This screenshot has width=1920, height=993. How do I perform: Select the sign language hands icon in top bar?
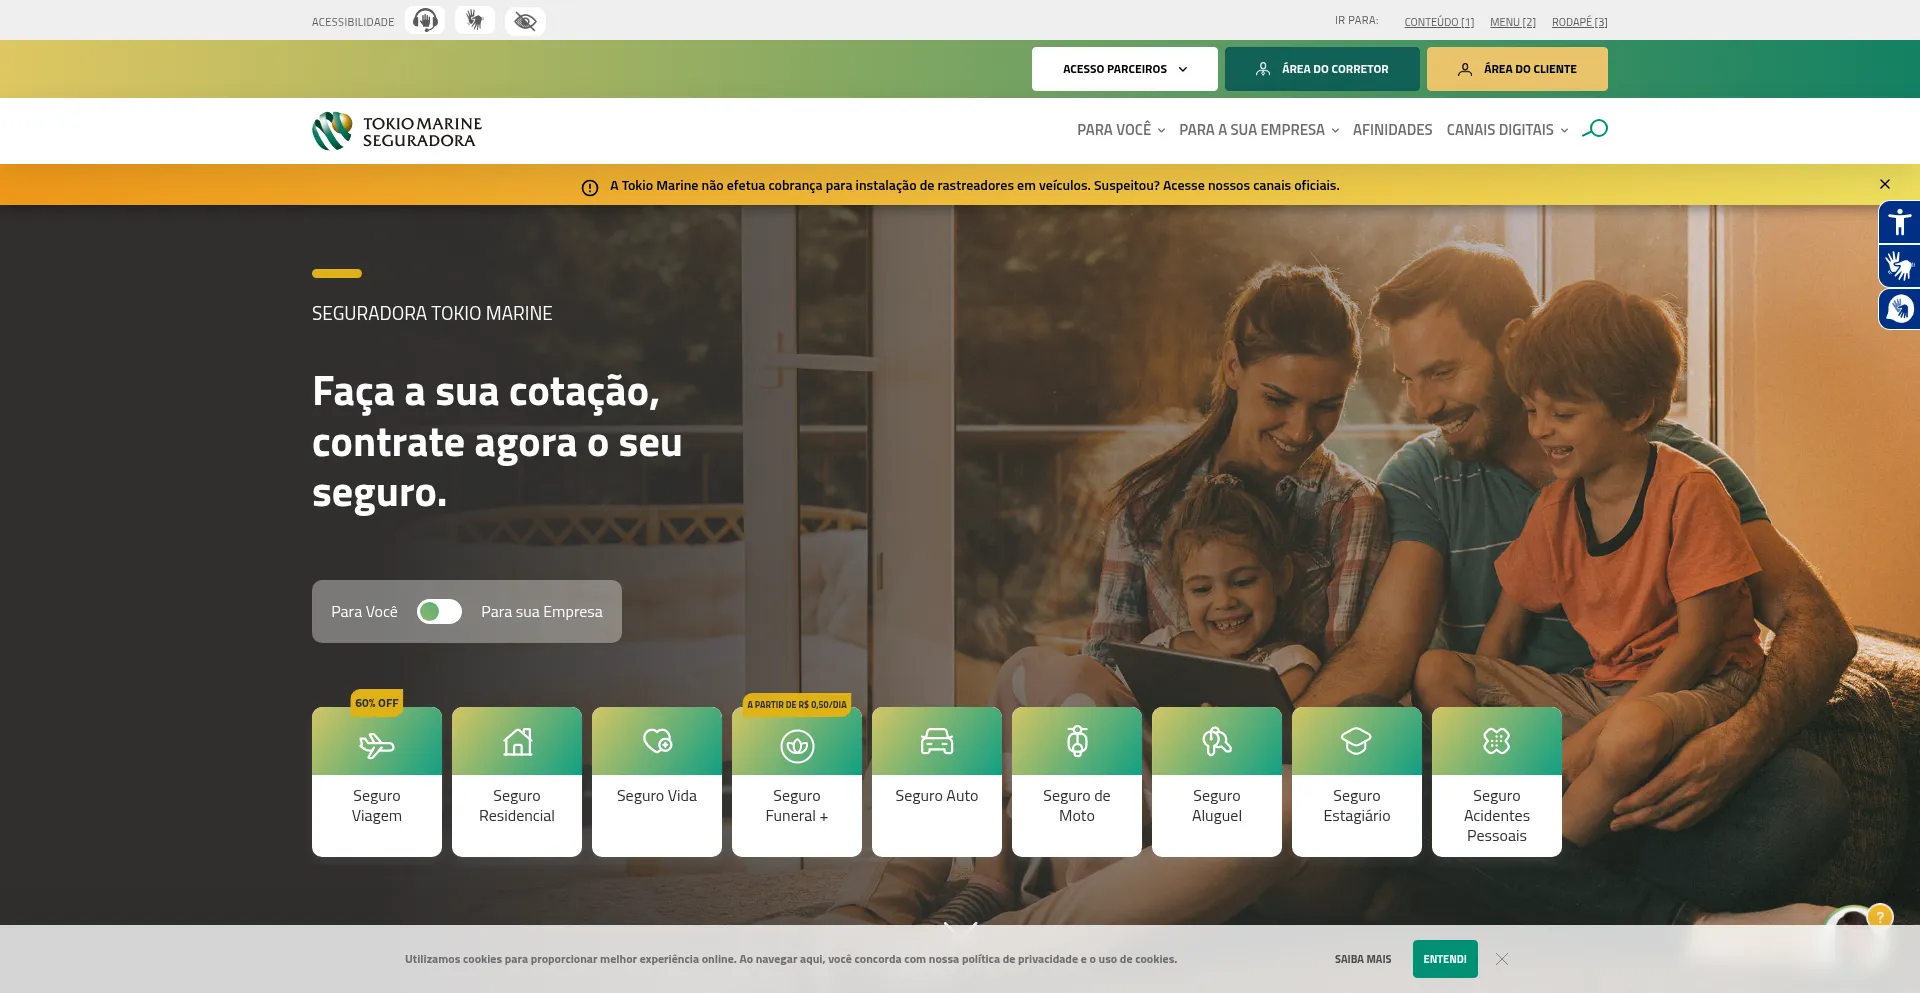[475, 21]
